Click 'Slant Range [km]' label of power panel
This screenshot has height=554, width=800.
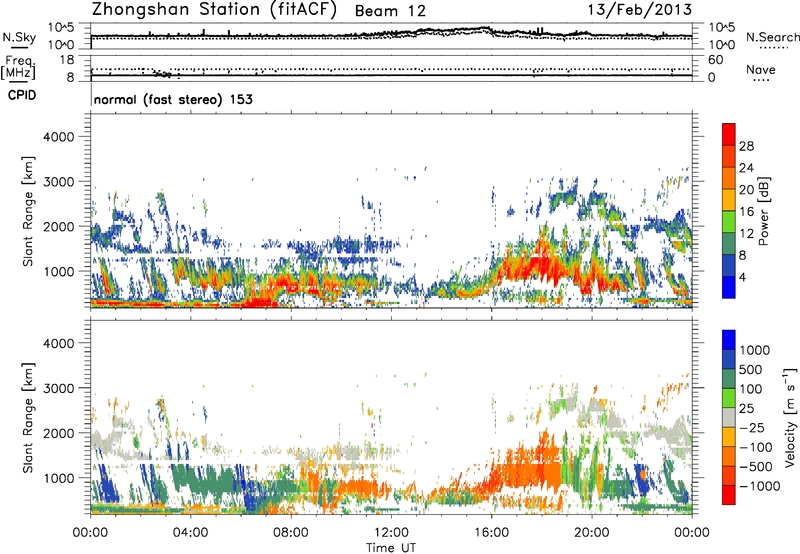(x=28, y=211)
